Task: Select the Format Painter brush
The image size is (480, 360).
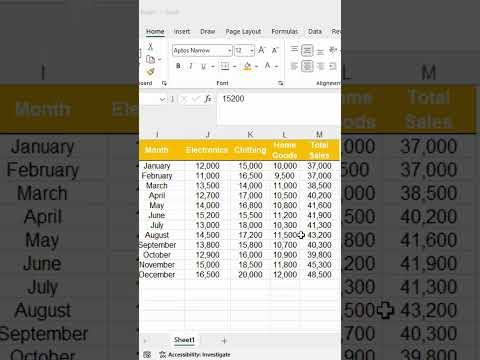Action: (x=151, y=71)
